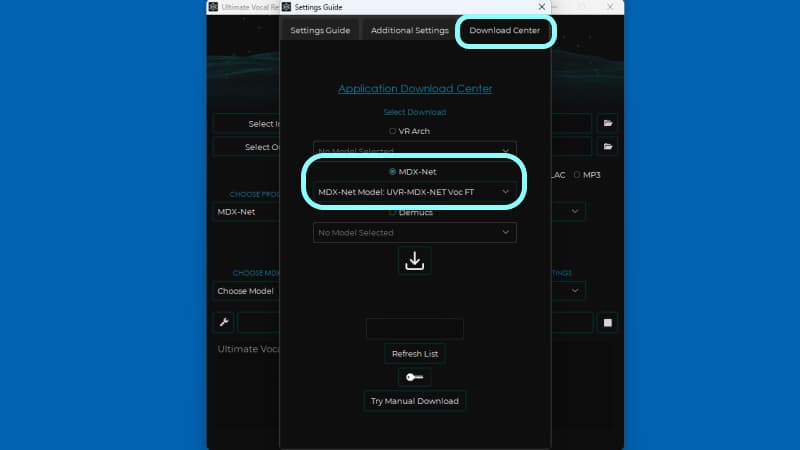800x450 pixels.
Task: Click the input folder browse icon
Action: pos(607,124)
